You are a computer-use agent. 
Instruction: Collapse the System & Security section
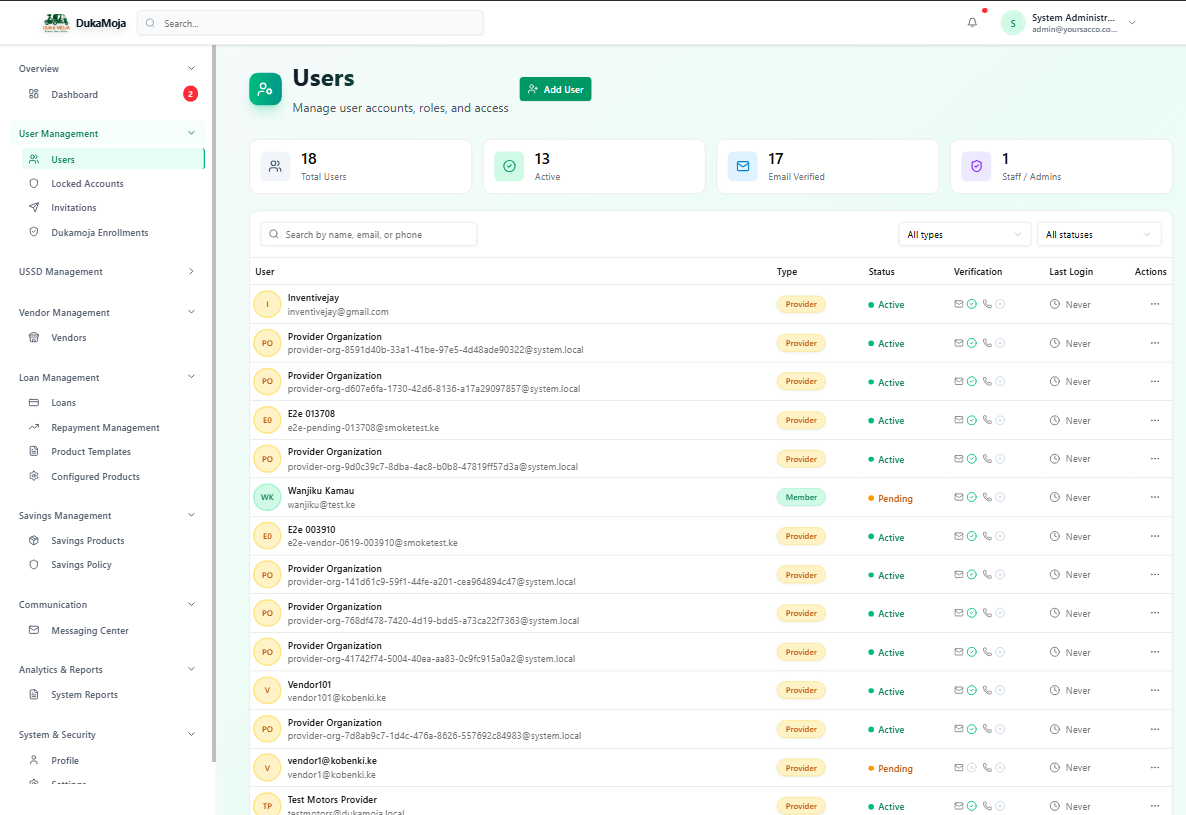191,734
